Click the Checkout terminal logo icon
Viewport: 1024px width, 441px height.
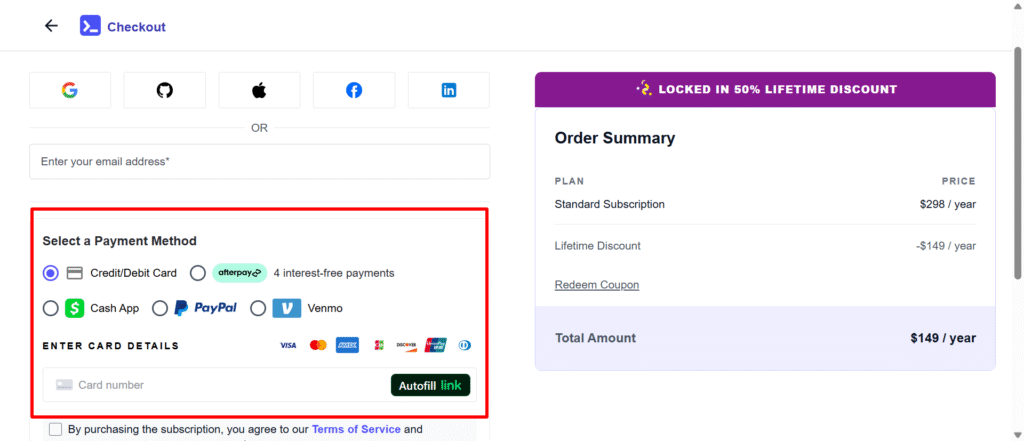pyautogui.click(x=90, y=26)
